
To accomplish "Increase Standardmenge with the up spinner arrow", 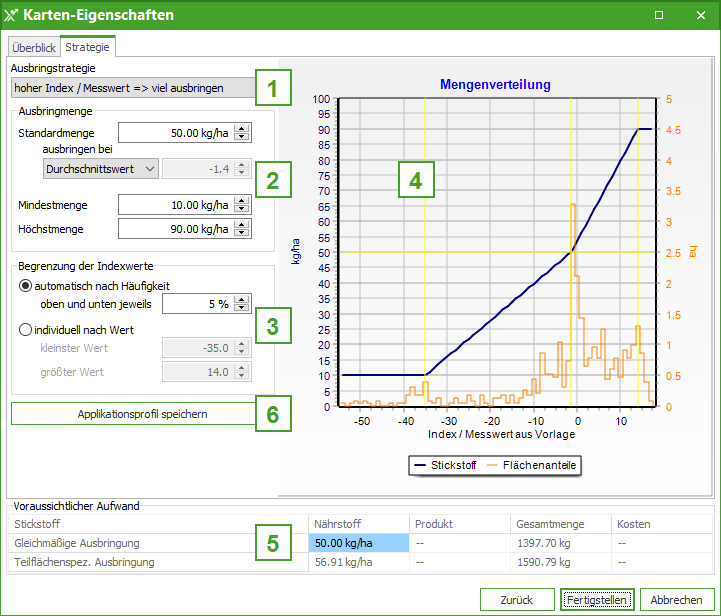I will tap(241, 128).
